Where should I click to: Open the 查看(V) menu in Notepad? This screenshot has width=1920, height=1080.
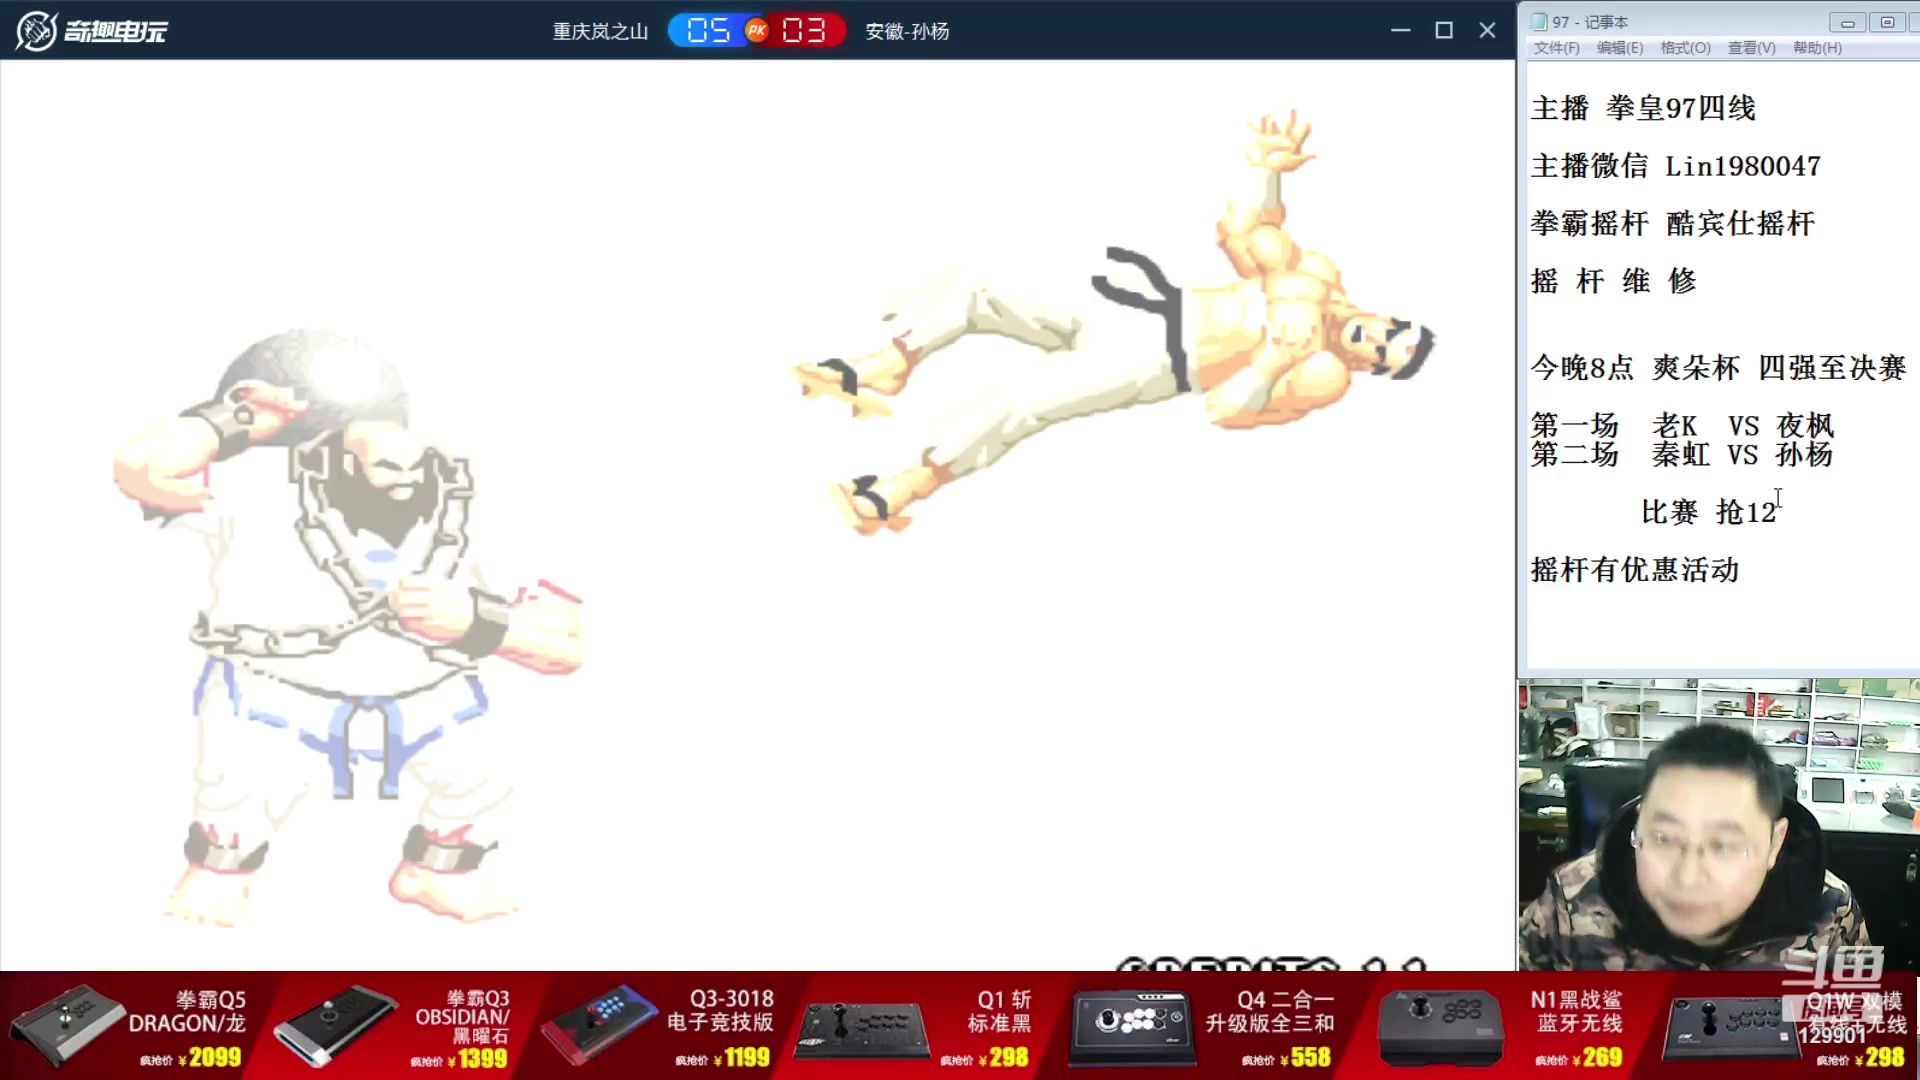pos(1752,48)
